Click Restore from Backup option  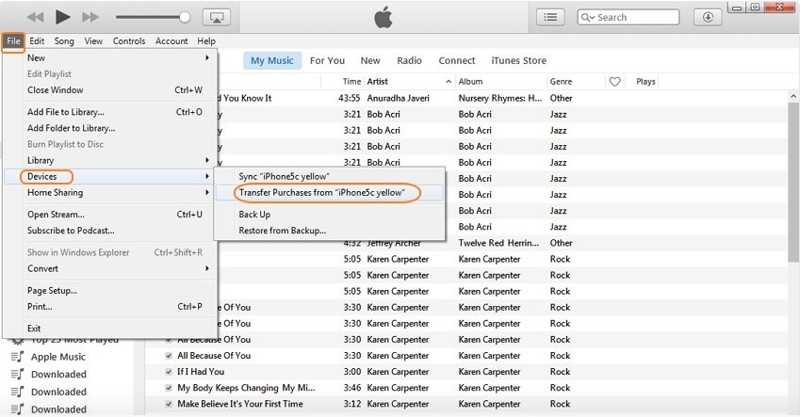pos(281,230)
